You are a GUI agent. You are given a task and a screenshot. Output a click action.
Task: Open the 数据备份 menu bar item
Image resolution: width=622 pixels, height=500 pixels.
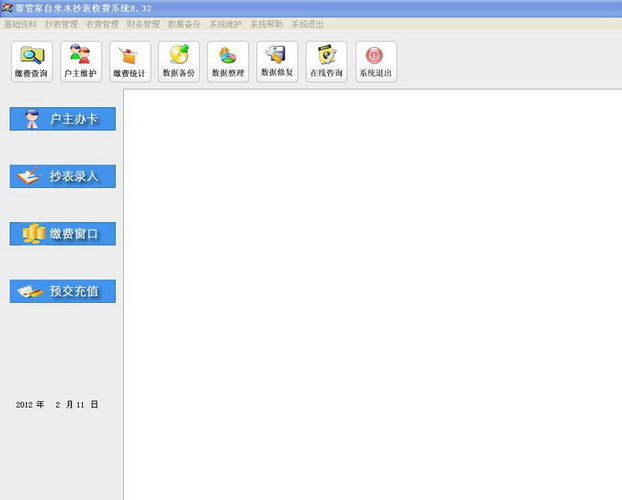184,24
